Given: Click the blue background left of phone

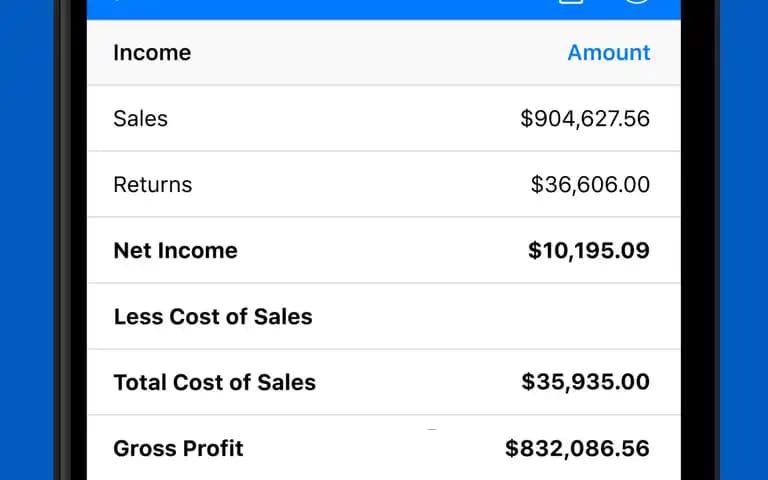Looking at the screenshot, I should (x=27, y=240).
